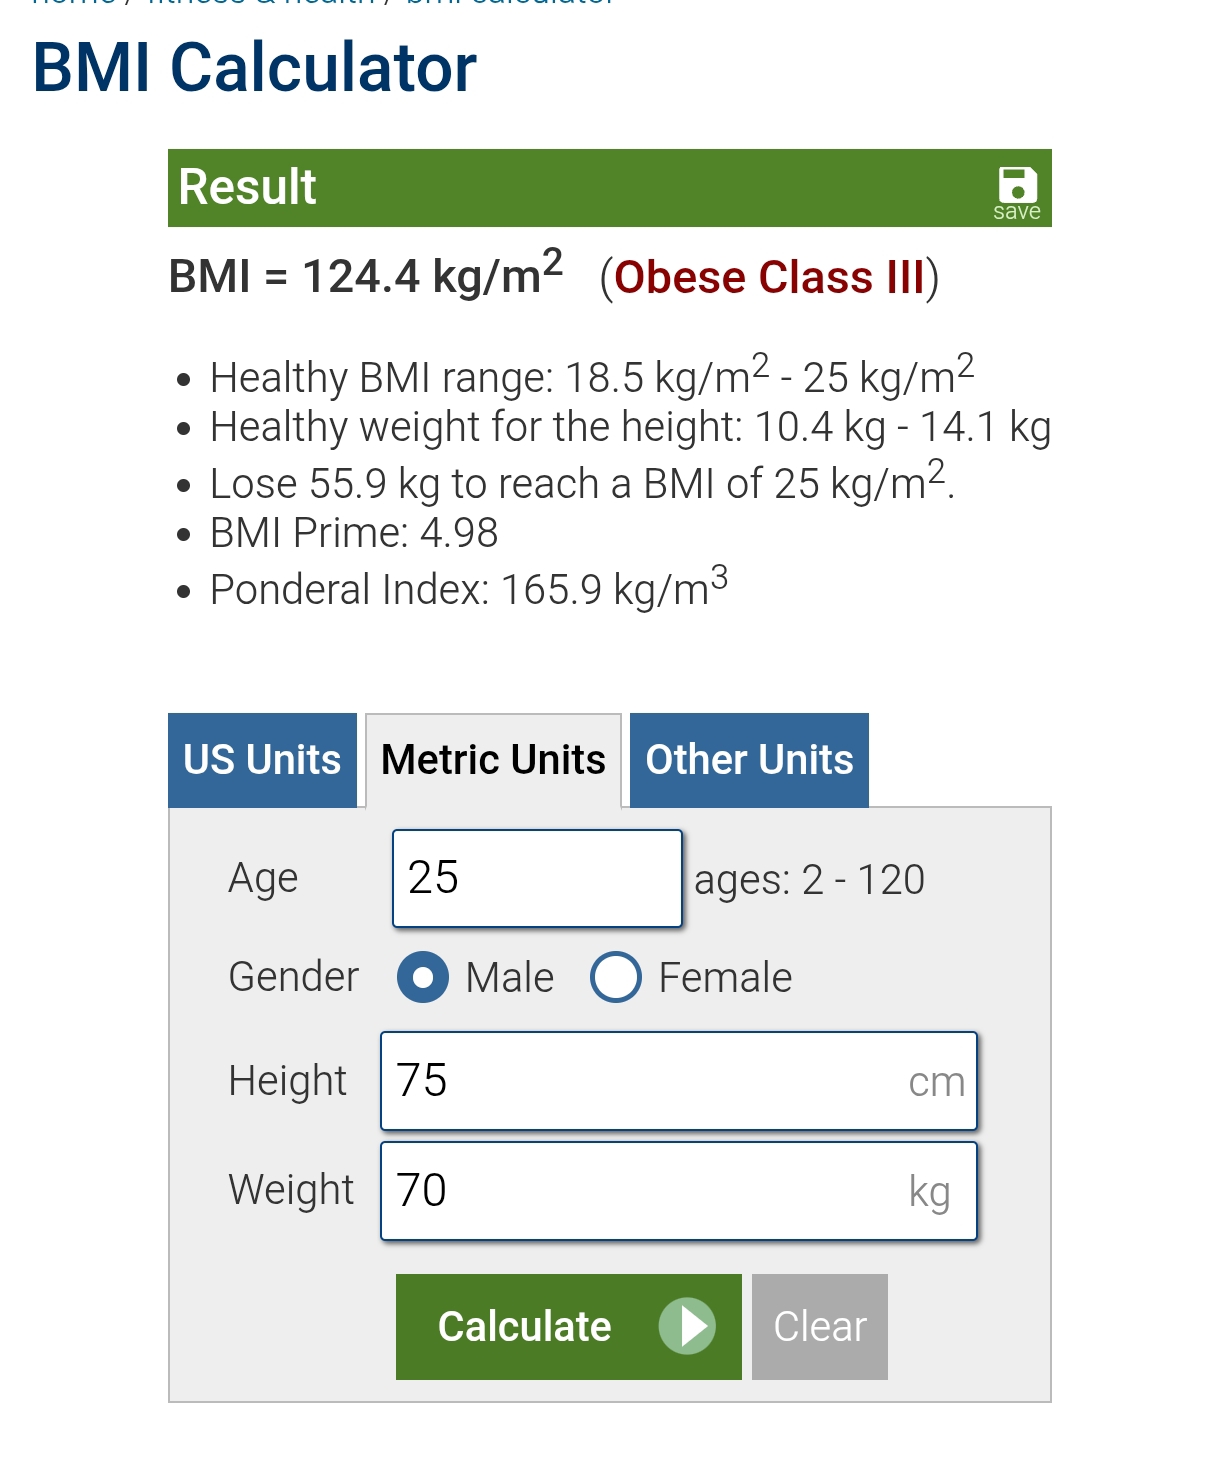
Task: Click the Height field showing 75 cm
Action: click(678, 1081)
